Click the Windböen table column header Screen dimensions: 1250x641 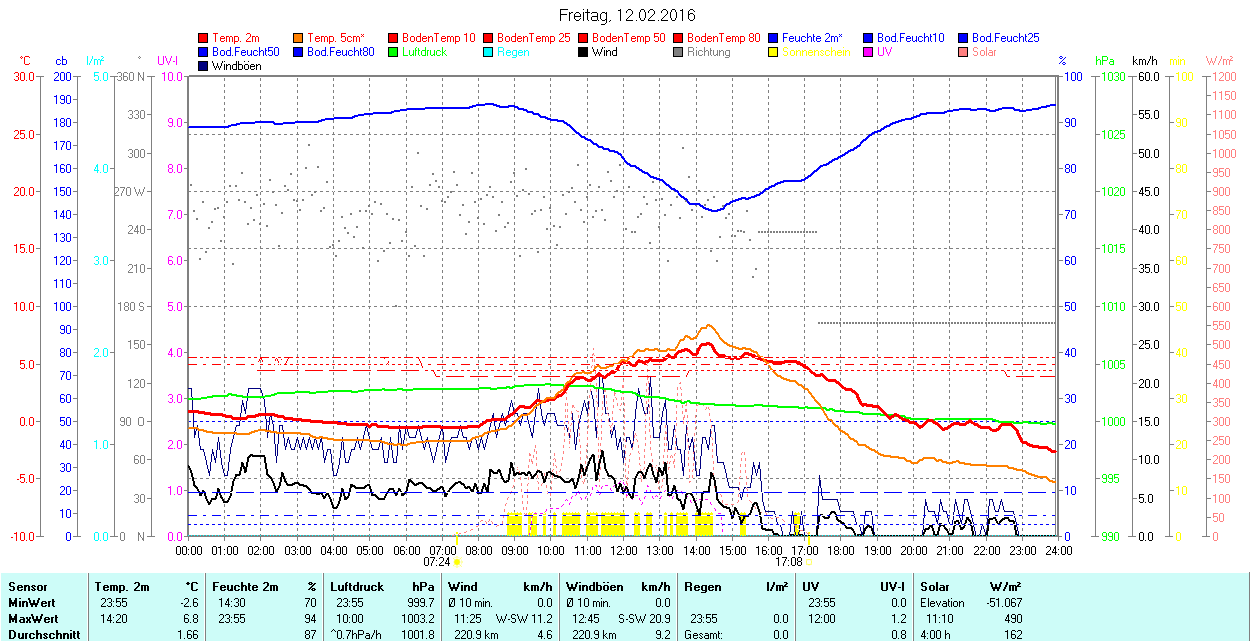pyautogui.click(x=594, y=587)
